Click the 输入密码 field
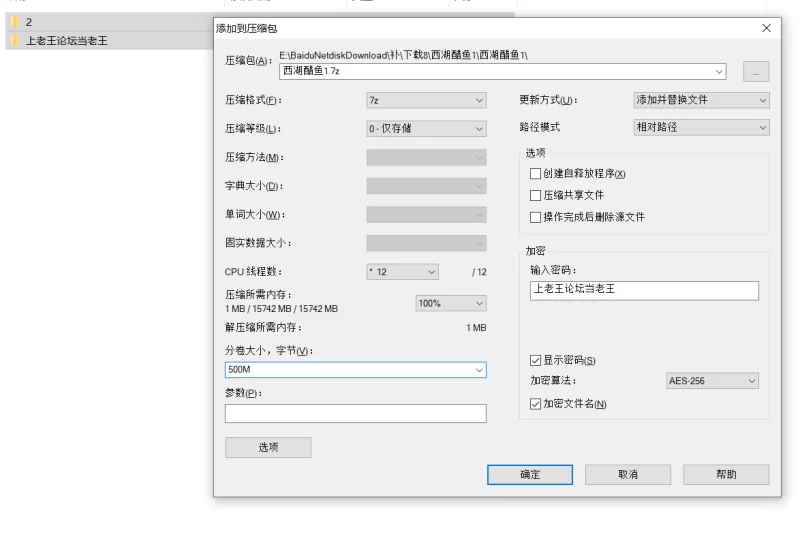This screenshot has width=800, height=545. (x=644, y=290)
